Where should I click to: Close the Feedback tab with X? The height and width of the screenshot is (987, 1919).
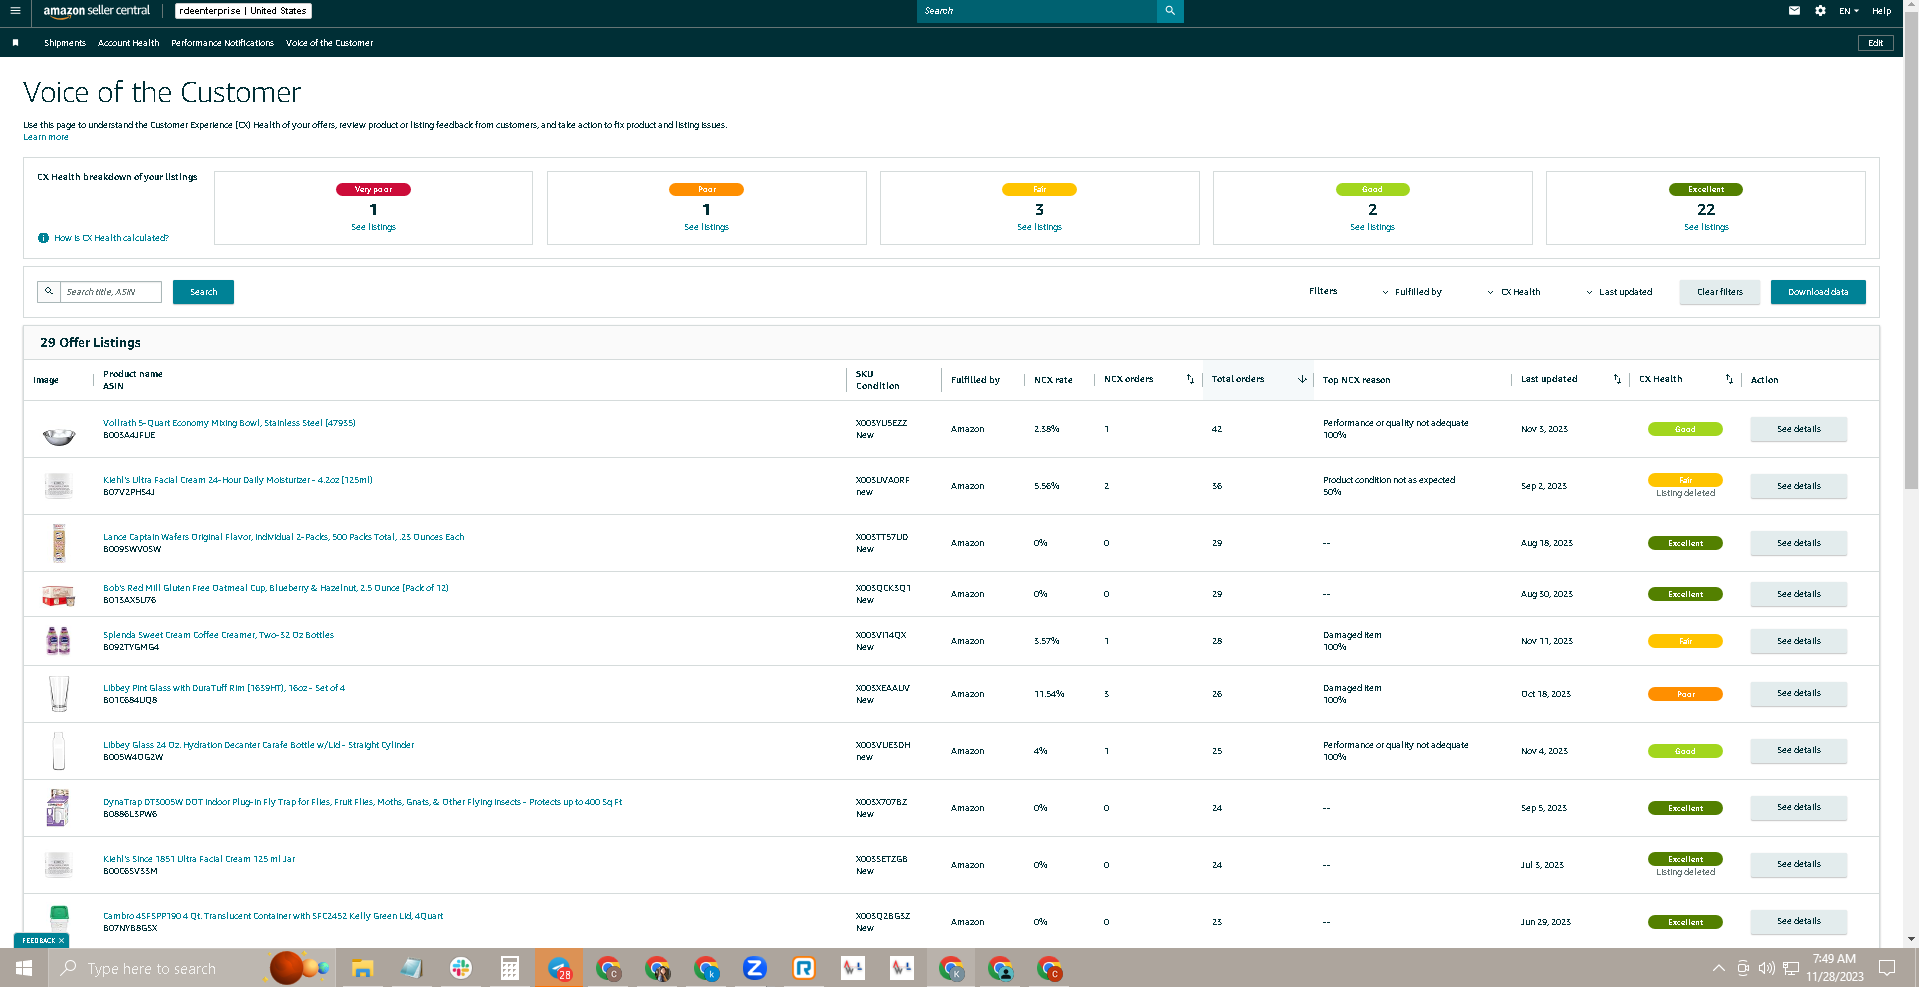[x=61, y=940]
